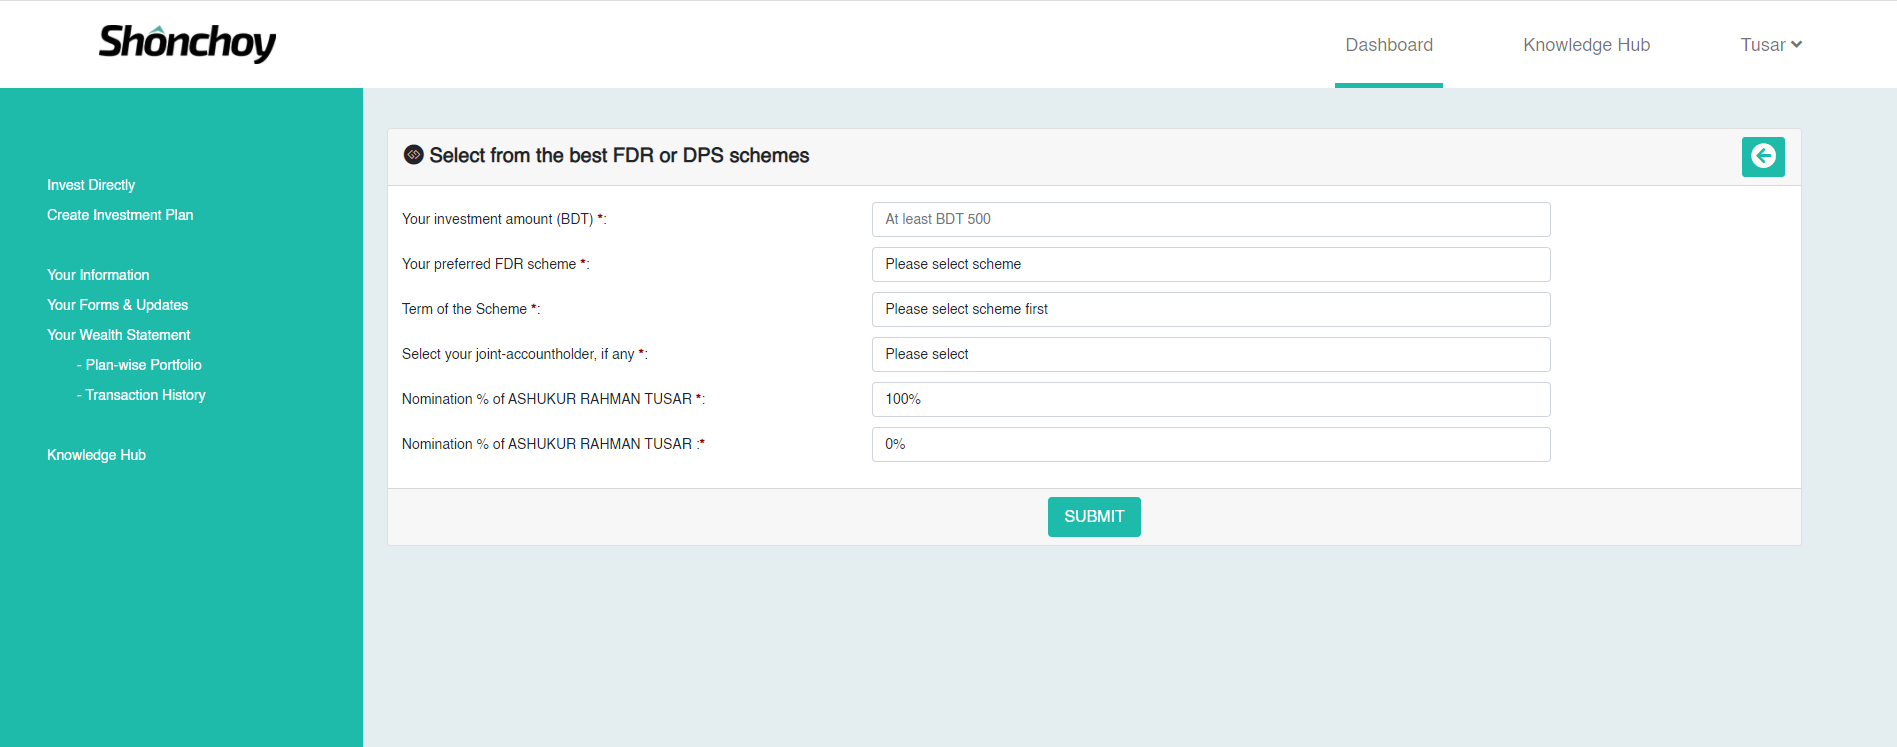This screenshot has width=1897, height=747.
Task: Open the Tusar user dropdown menu
Action: (1770, 45)
